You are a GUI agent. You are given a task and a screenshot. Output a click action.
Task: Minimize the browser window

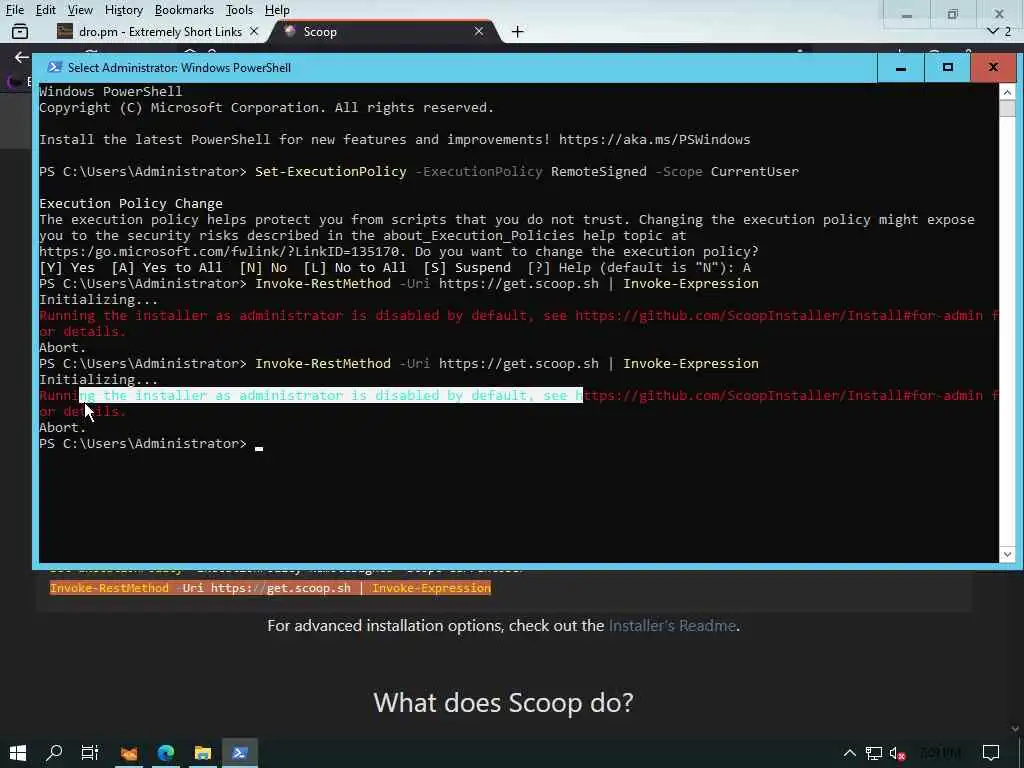point(906,14)
